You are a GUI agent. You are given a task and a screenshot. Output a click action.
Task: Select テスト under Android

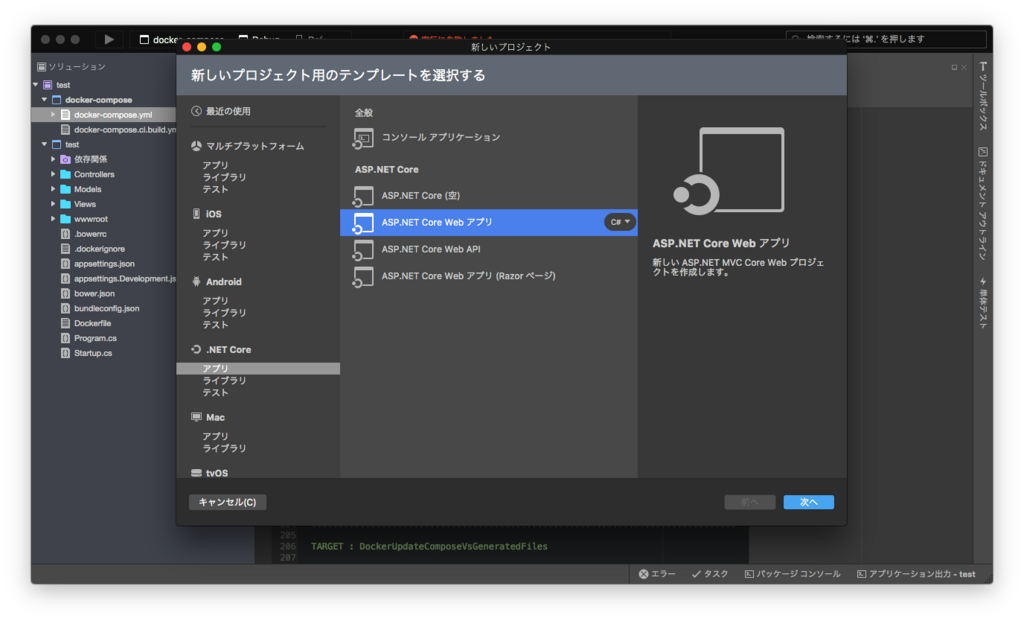216,325
